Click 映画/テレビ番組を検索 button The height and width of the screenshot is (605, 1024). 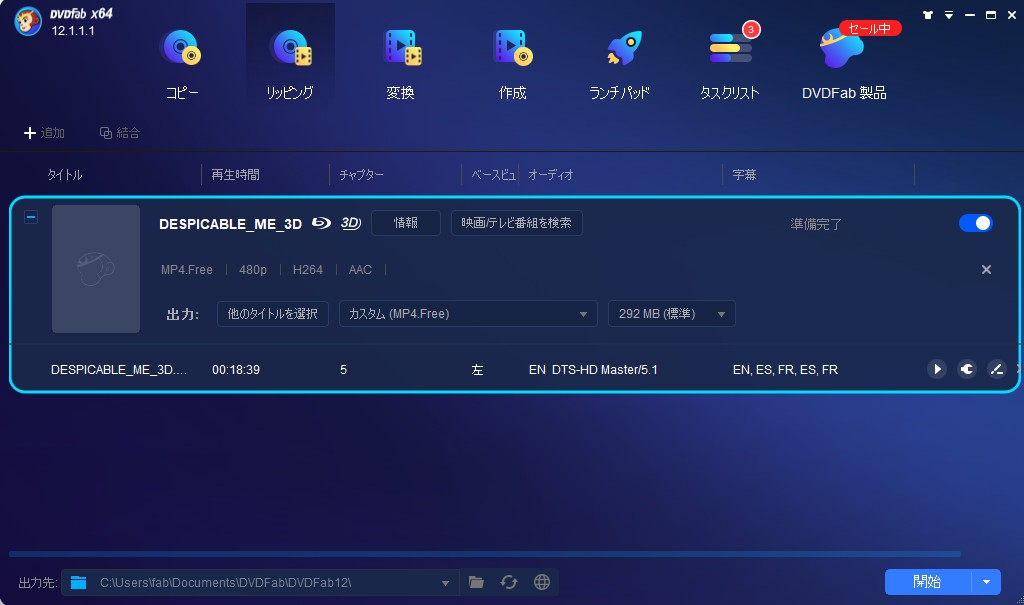[x=517, y=223]
